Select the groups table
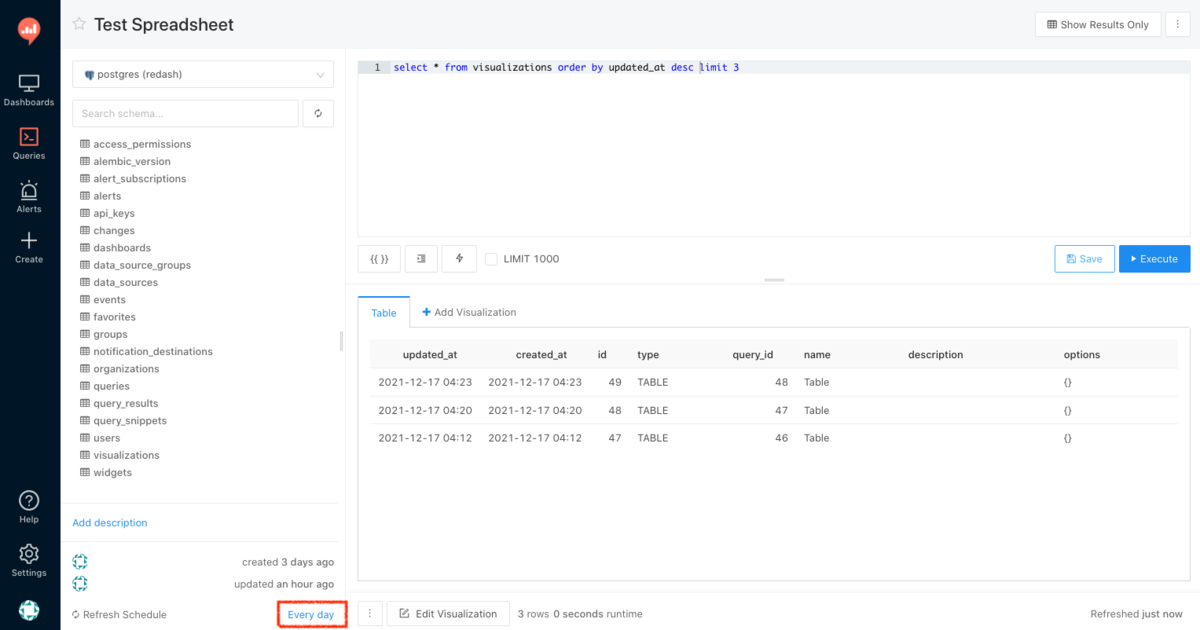Screen dimensions: 1200x630 point(111,334)
